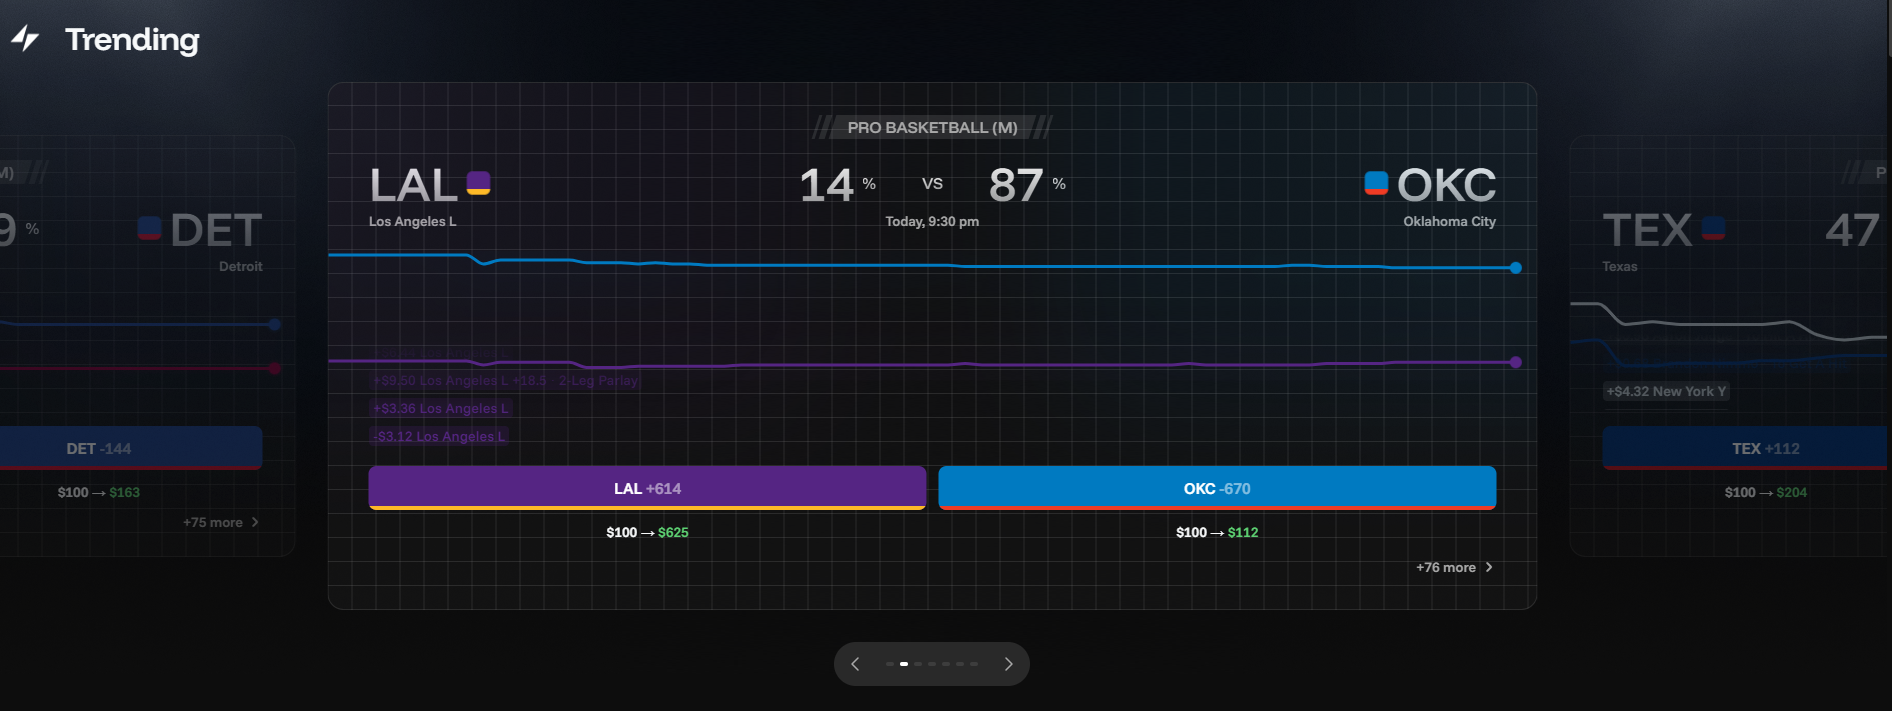
Task: Click the 47 probability on Texas card
Action: pos(1852,230)
